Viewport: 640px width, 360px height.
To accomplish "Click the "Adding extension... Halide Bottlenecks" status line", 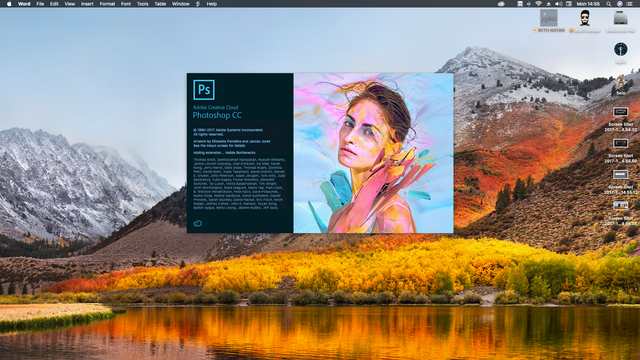I will point(224,153).
